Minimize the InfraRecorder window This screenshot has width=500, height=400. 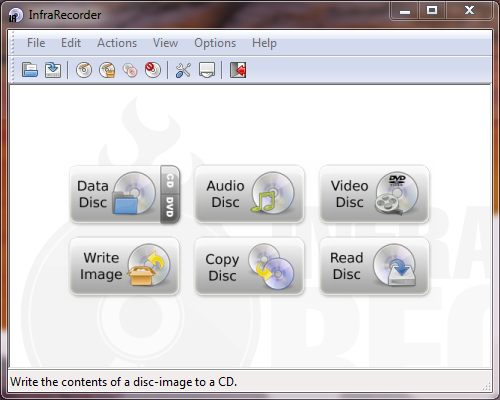[405, 11]
